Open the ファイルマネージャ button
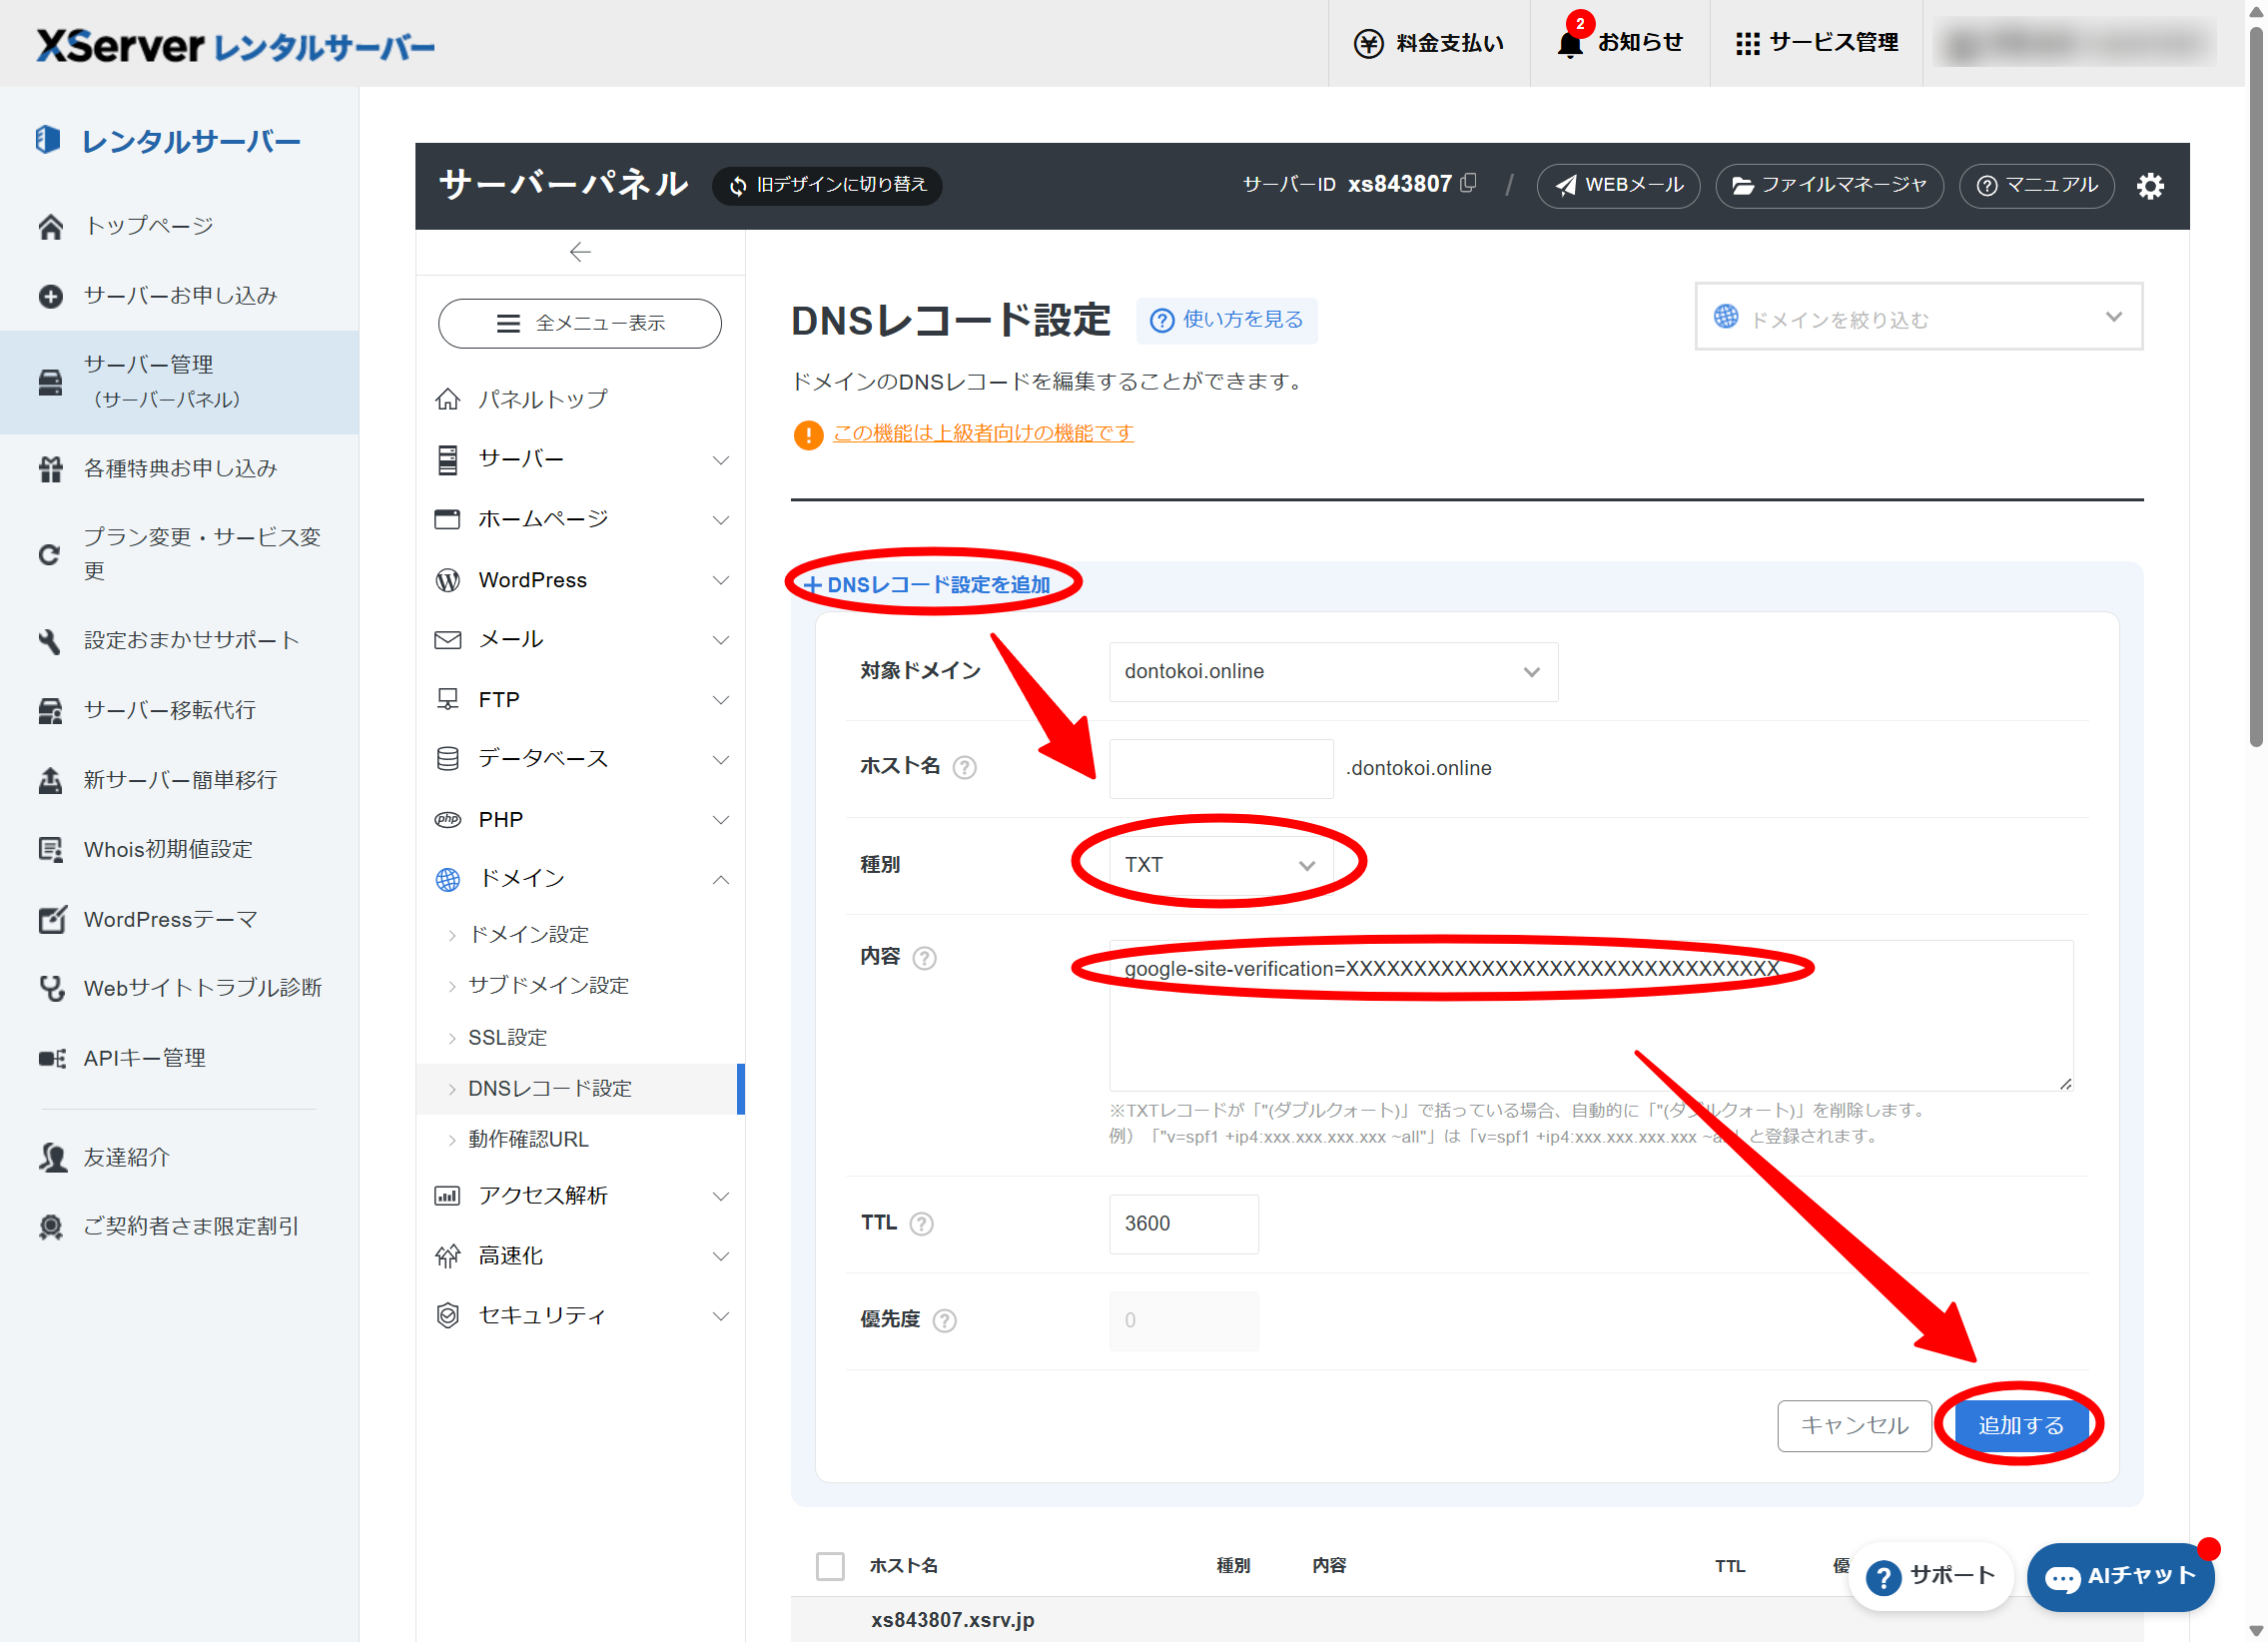Screen dimensions: 2268x1642 click(x=1829, y=185)
